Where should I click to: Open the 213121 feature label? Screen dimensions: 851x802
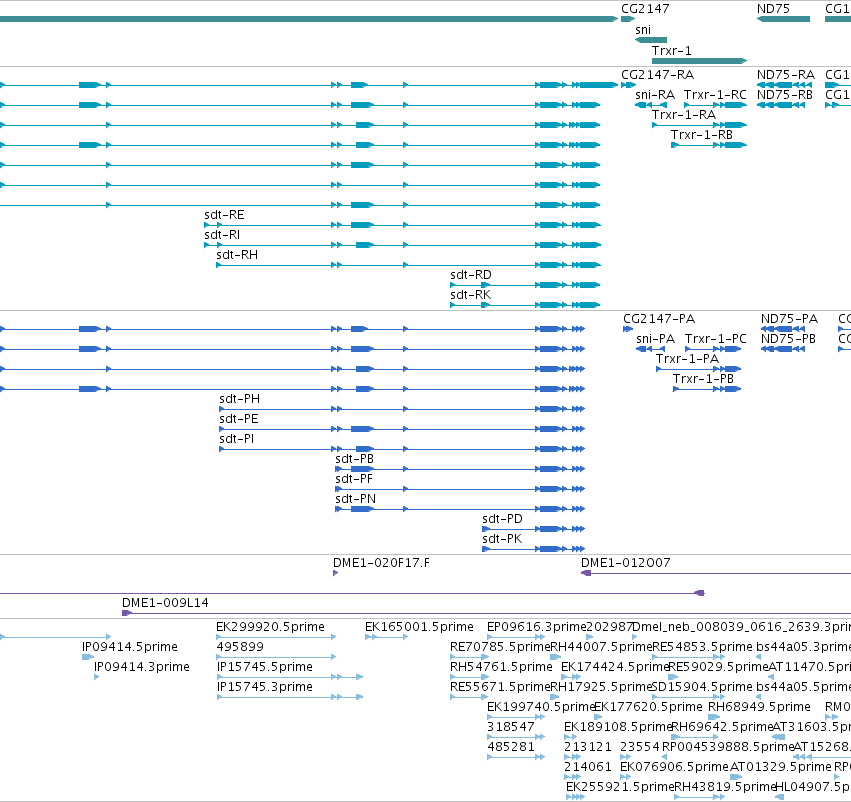pyautogui.click(x=588, y=747)
